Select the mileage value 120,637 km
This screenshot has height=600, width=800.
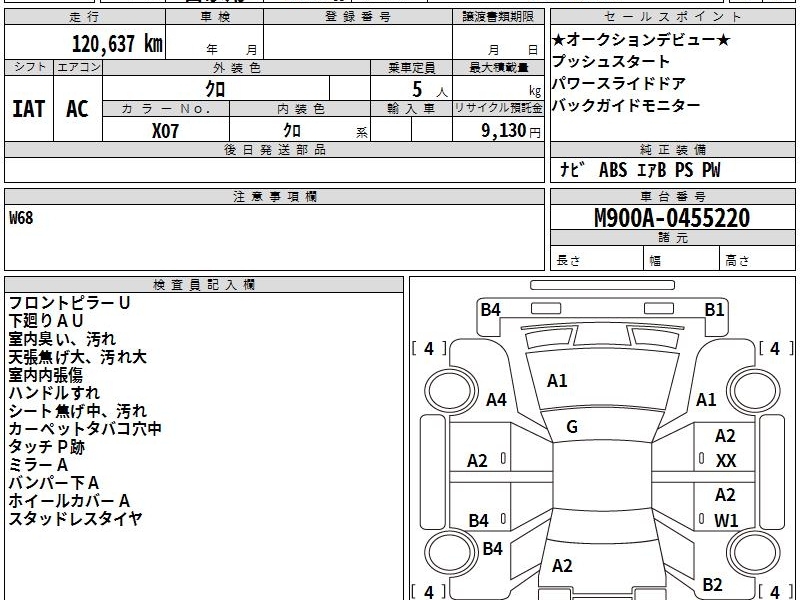pos(117,44)
